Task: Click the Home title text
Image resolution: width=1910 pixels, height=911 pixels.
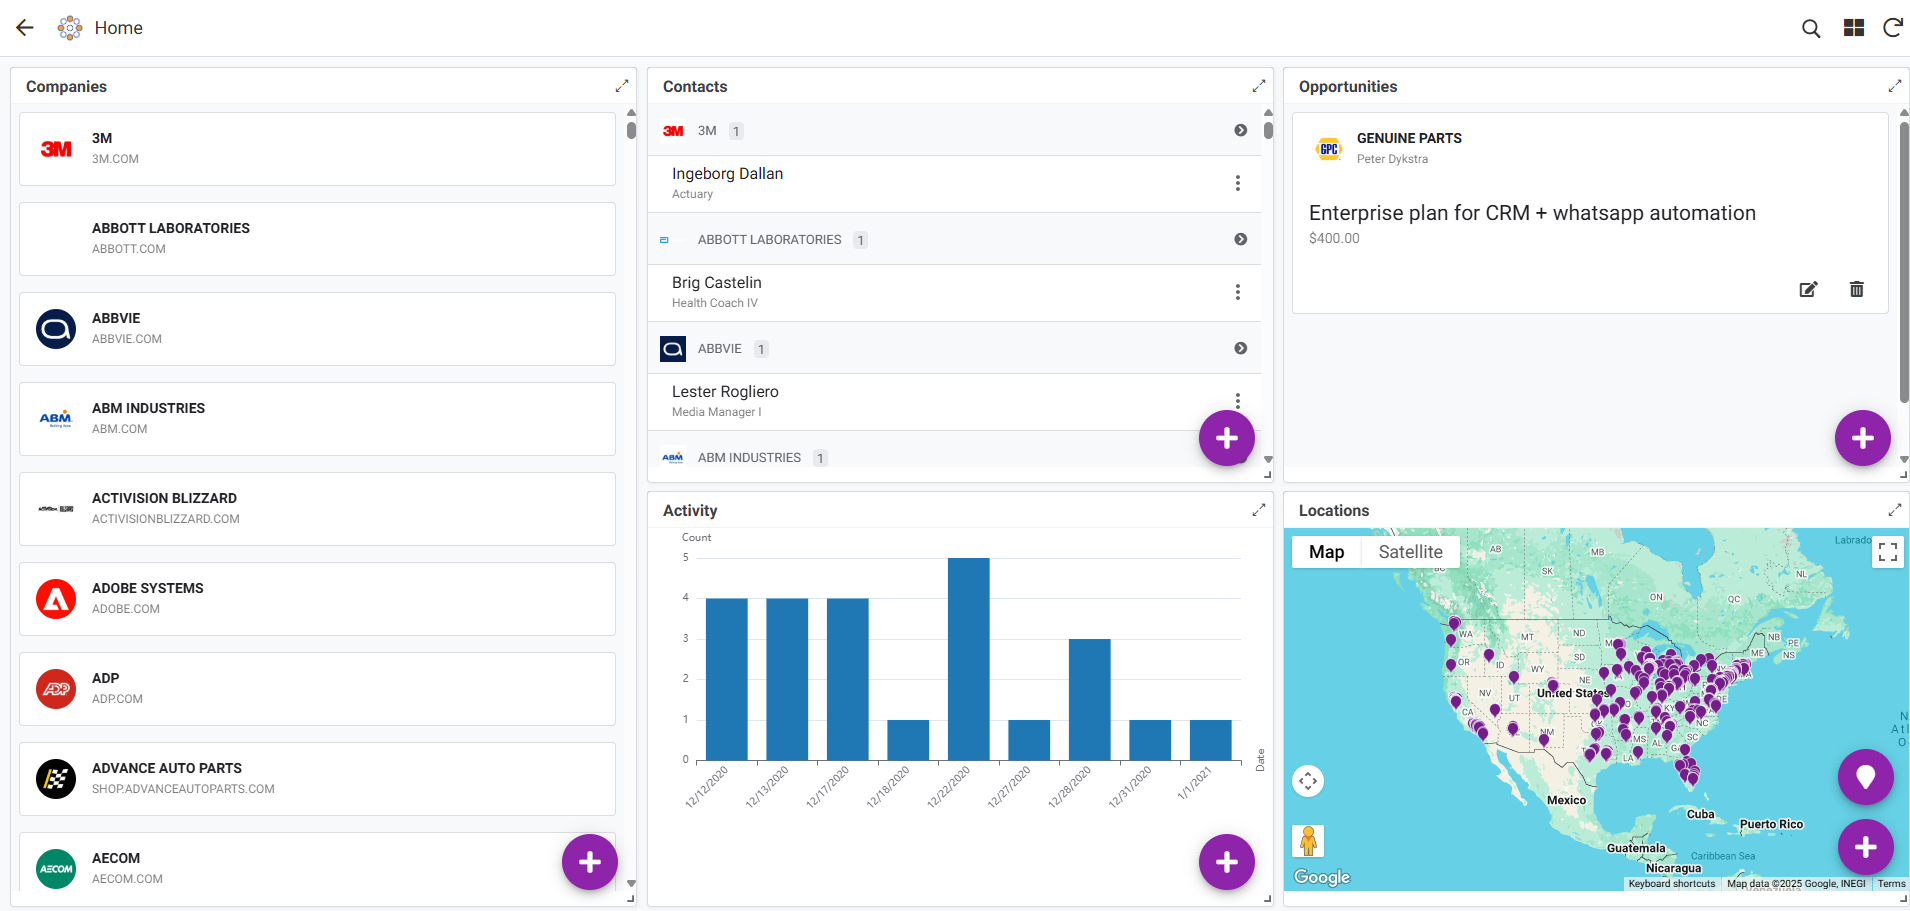Action: (118, 28)
